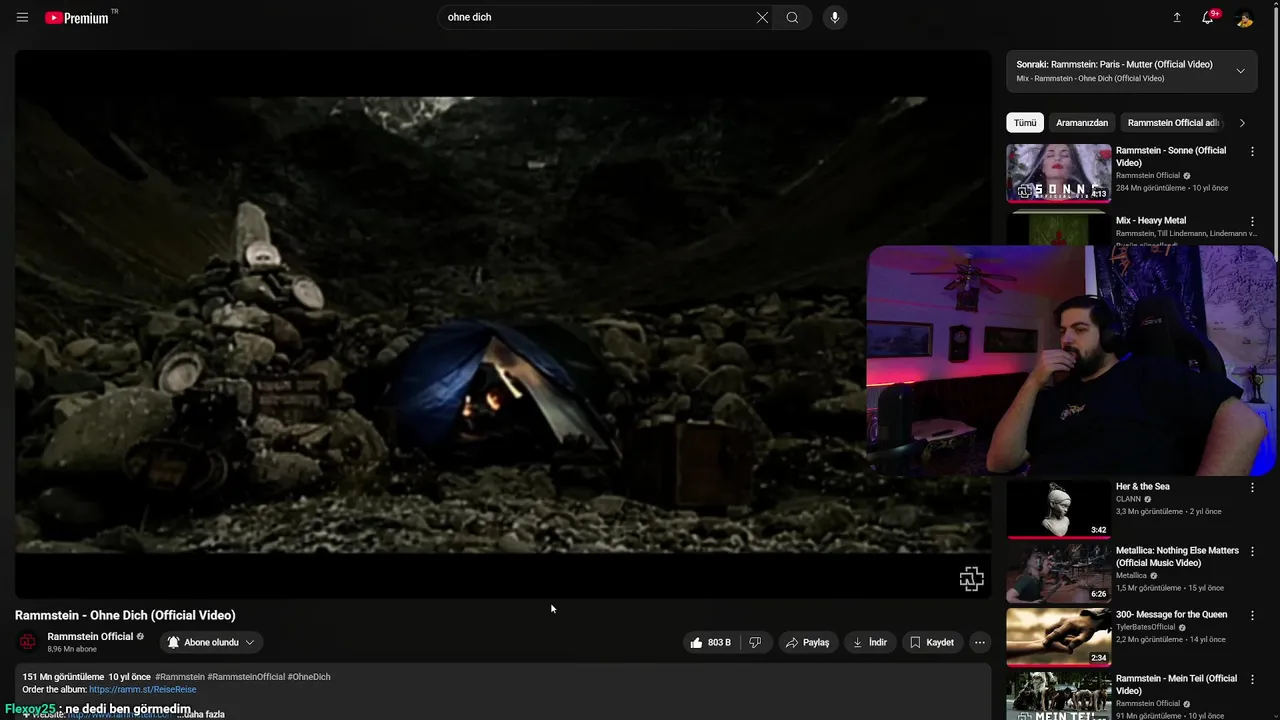The height and width of the screenshot is (720, 1280).
Task: Open the ramm.st/ReiseReise album link
Action: [x=142, y=689]
